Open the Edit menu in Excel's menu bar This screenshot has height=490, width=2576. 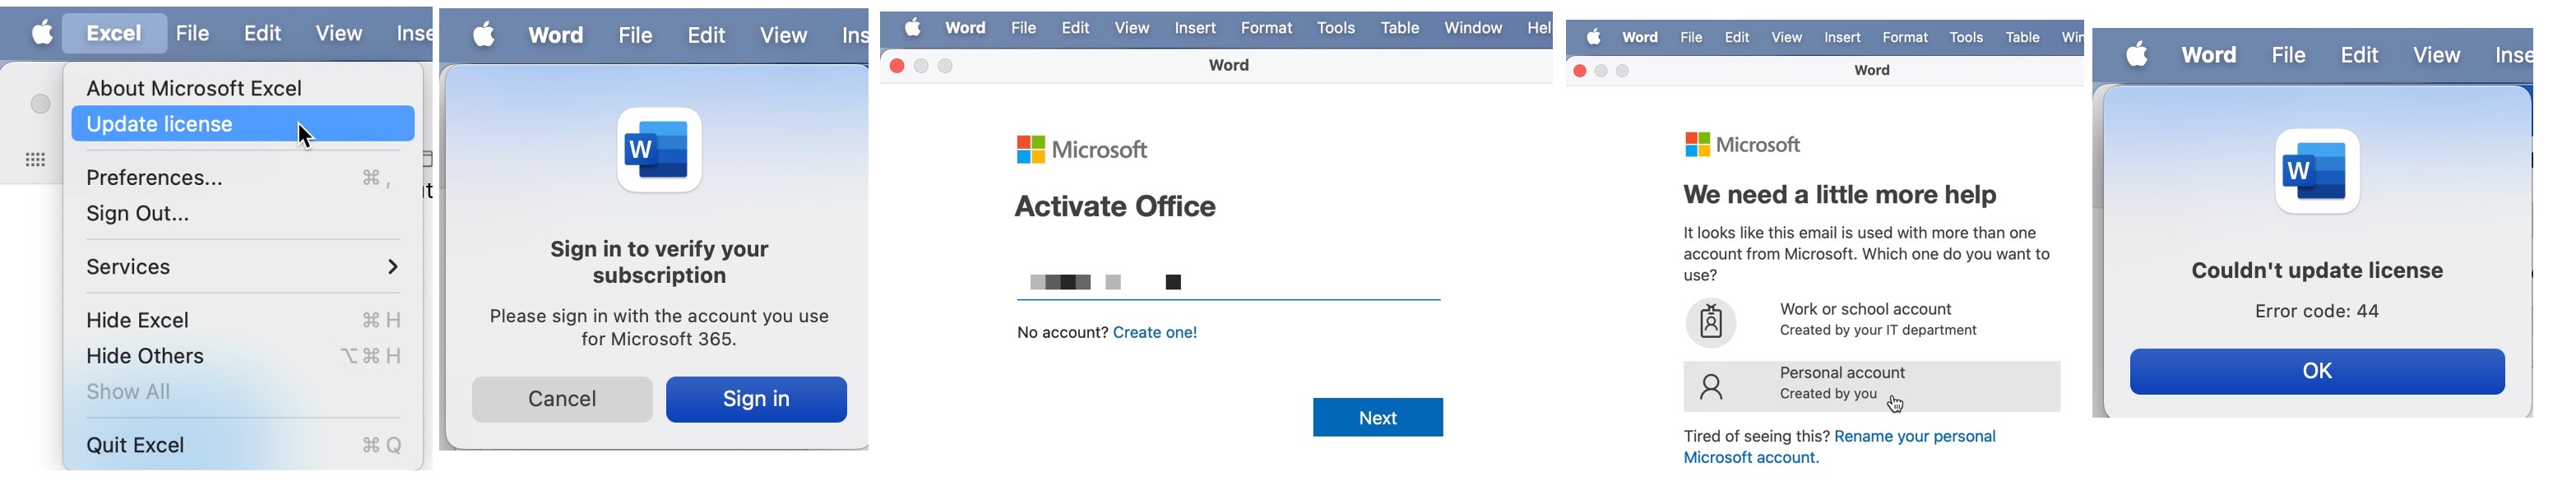(263, 33)
